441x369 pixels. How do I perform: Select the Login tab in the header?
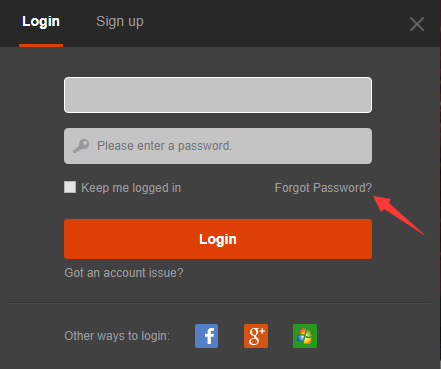coord(41,22)
